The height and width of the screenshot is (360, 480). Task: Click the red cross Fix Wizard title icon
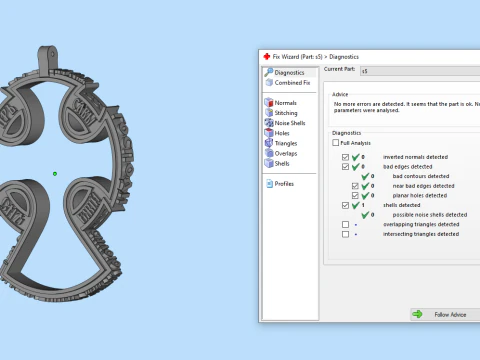pos(267,56)
